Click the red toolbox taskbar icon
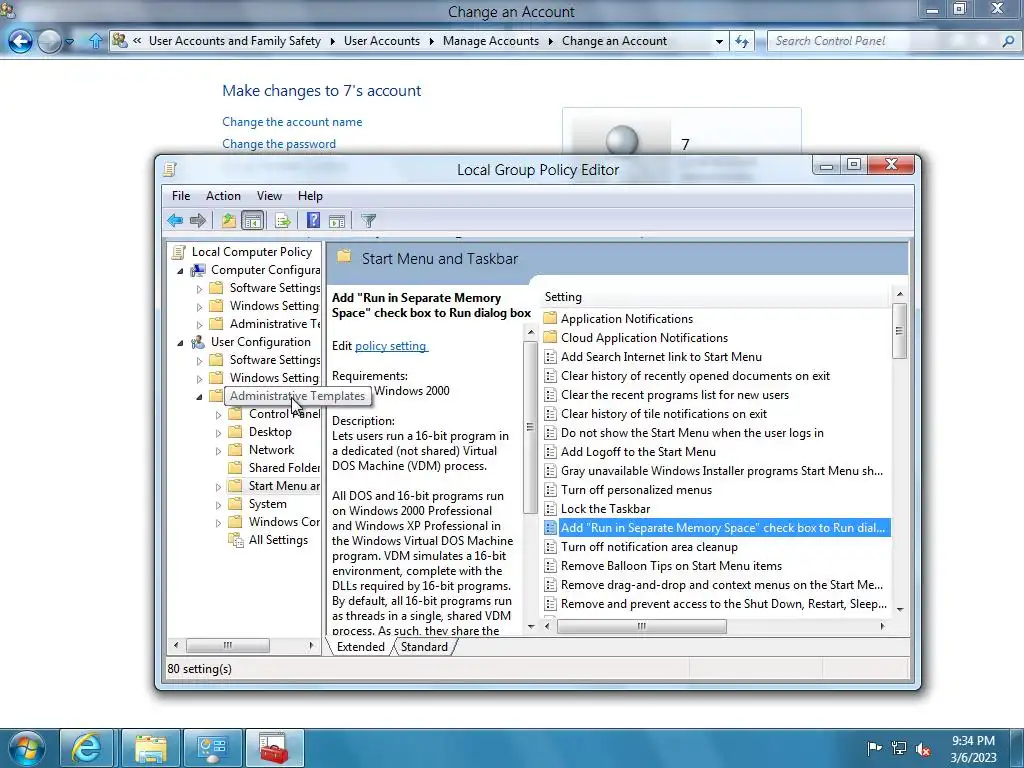The width and height of the screenshot is (1024, 768). point(274,748)
